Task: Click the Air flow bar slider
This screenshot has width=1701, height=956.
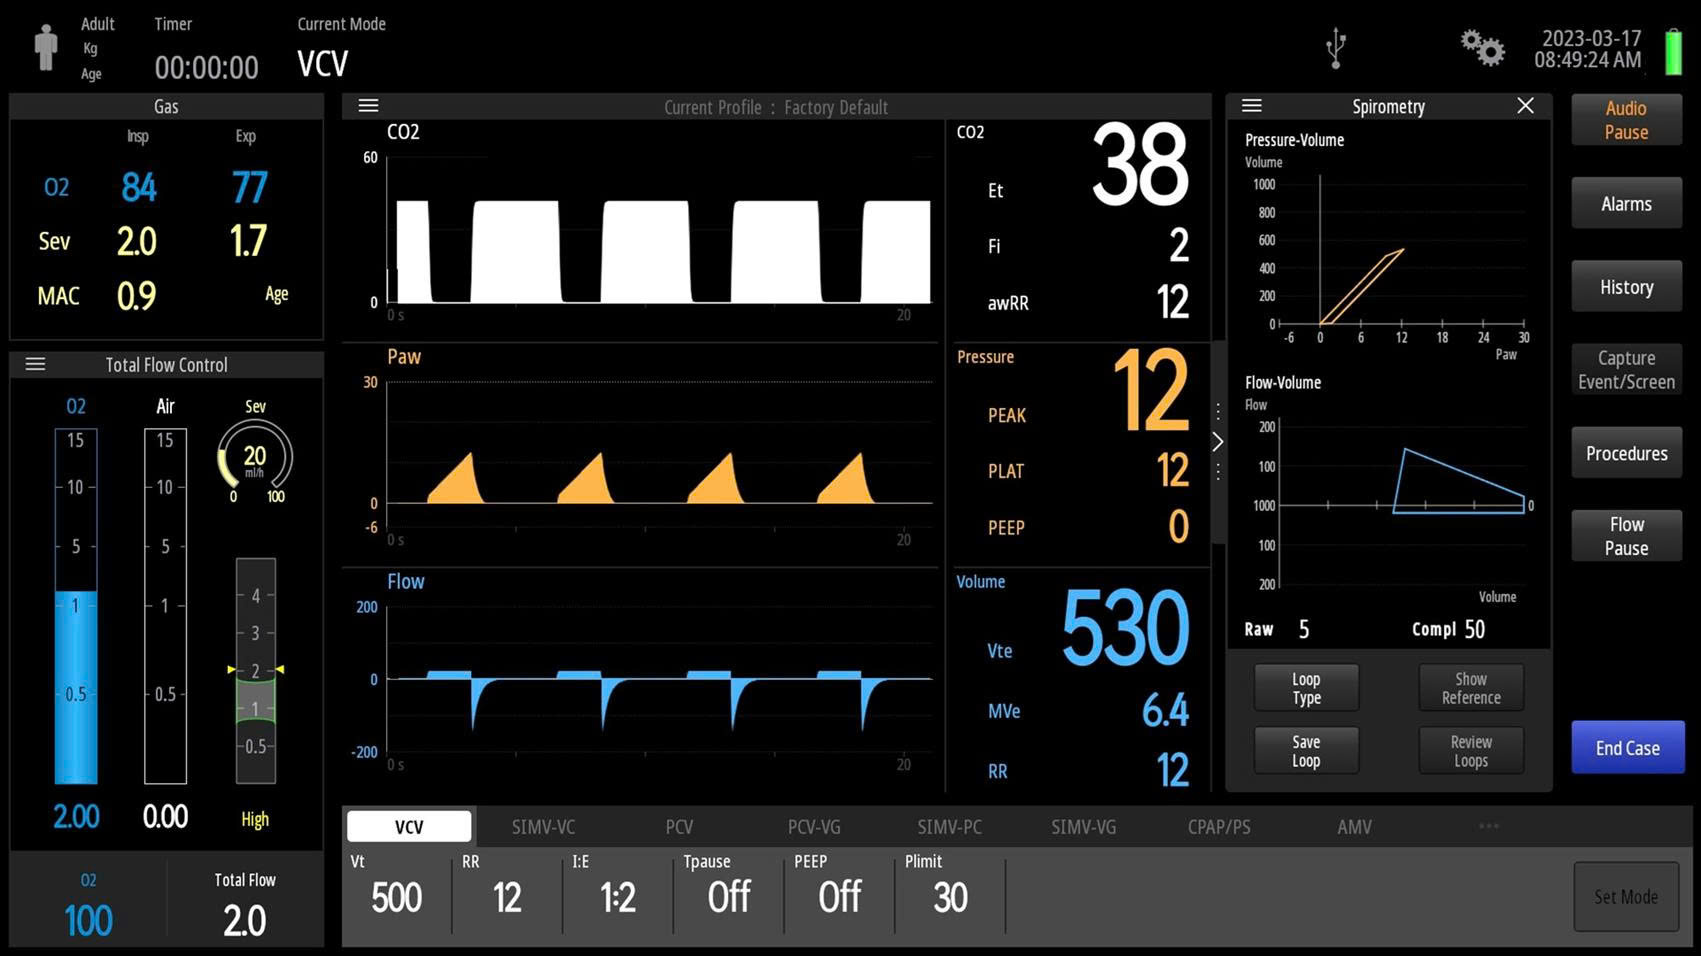Action: tap(165, 606)
